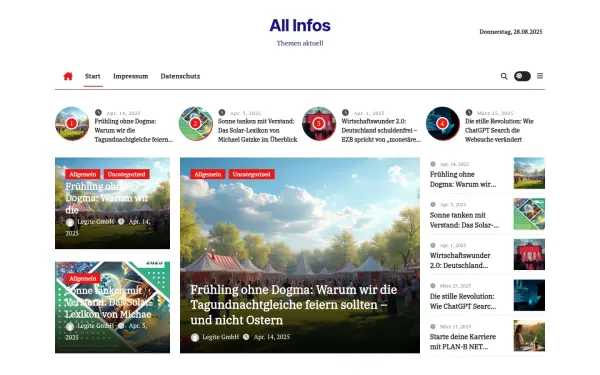Click 'Donnerstag, 28.08.2025' date text in header
This screenshot has height=375, width=600.
click(511, 32)
